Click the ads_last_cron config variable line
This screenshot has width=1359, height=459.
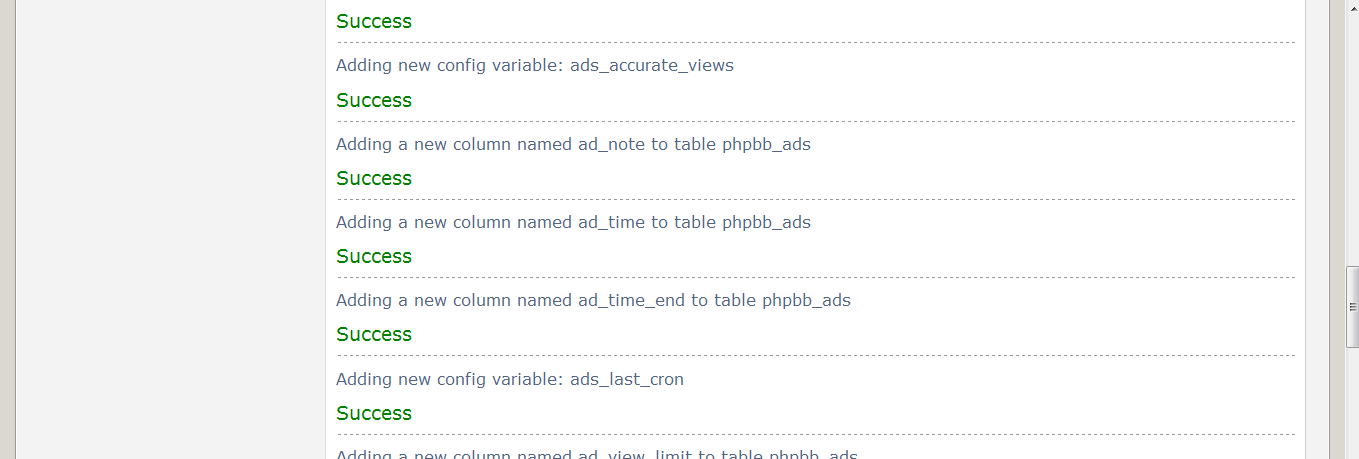[510, 379]
